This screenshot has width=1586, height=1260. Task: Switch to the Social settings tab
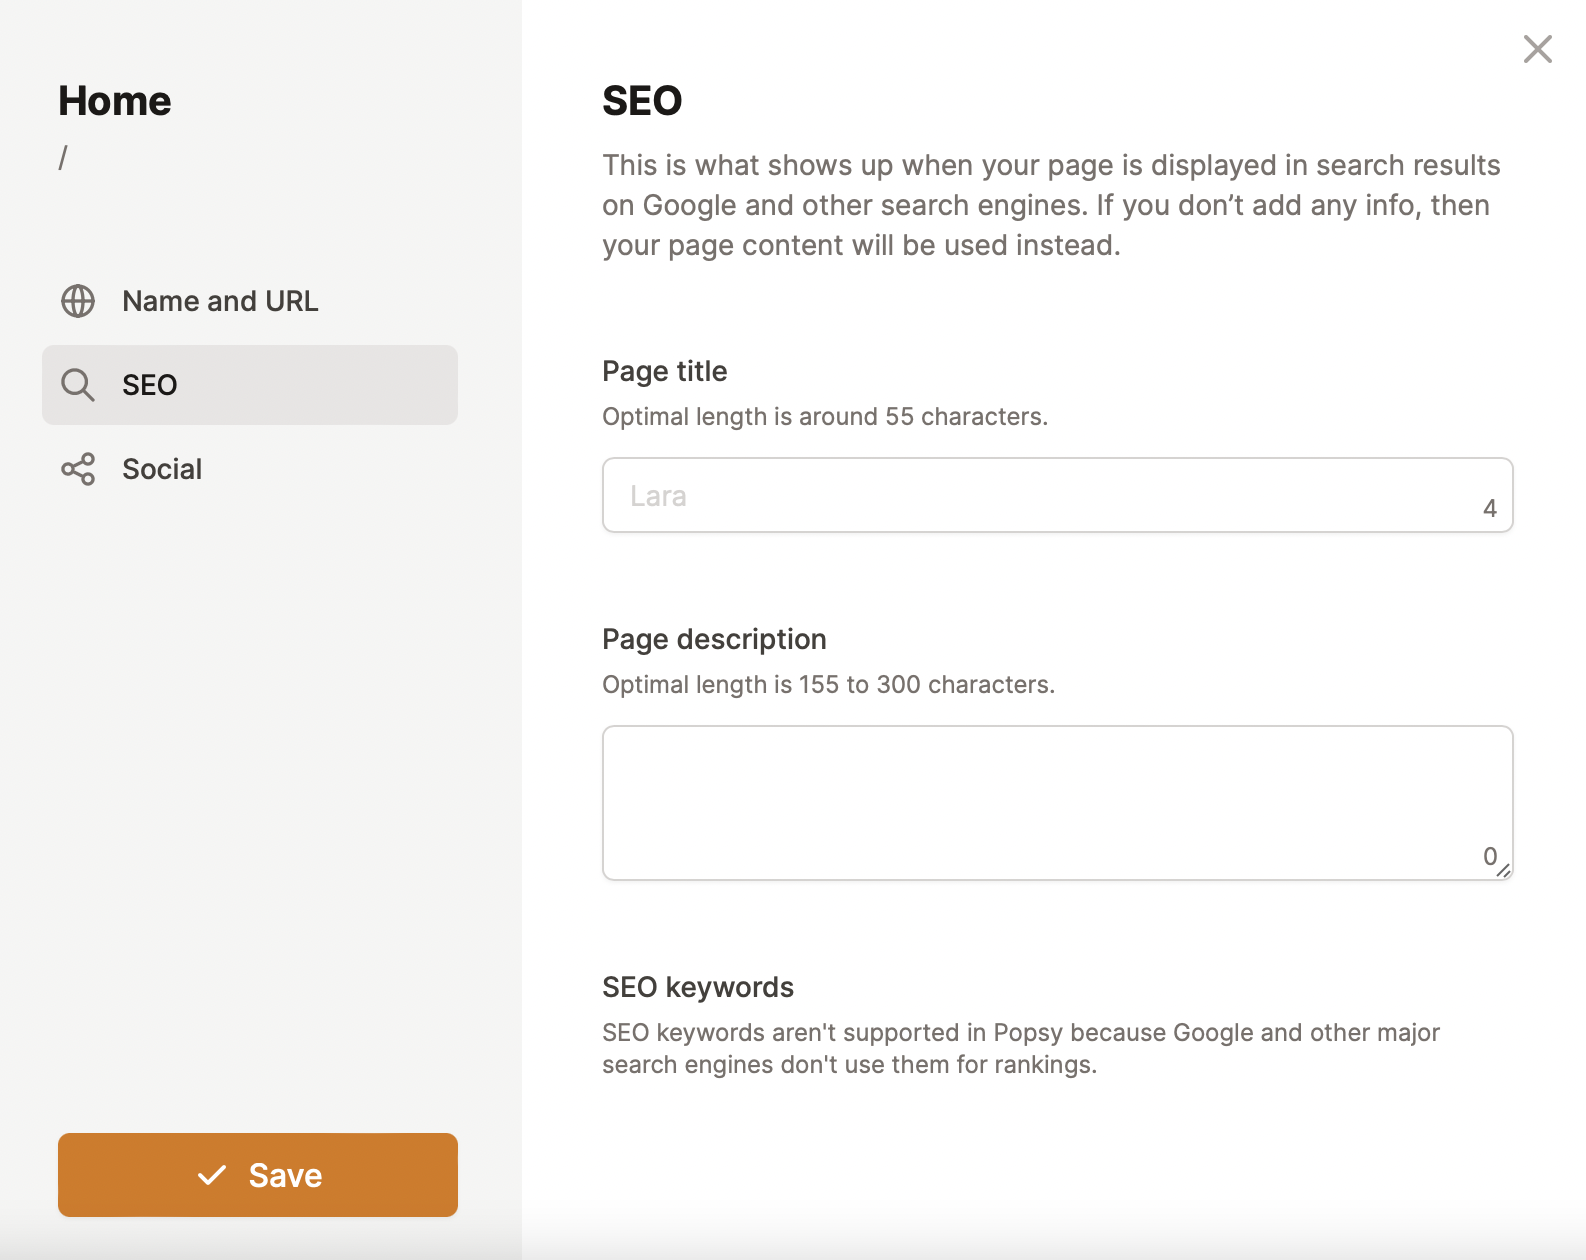[162, 469]
